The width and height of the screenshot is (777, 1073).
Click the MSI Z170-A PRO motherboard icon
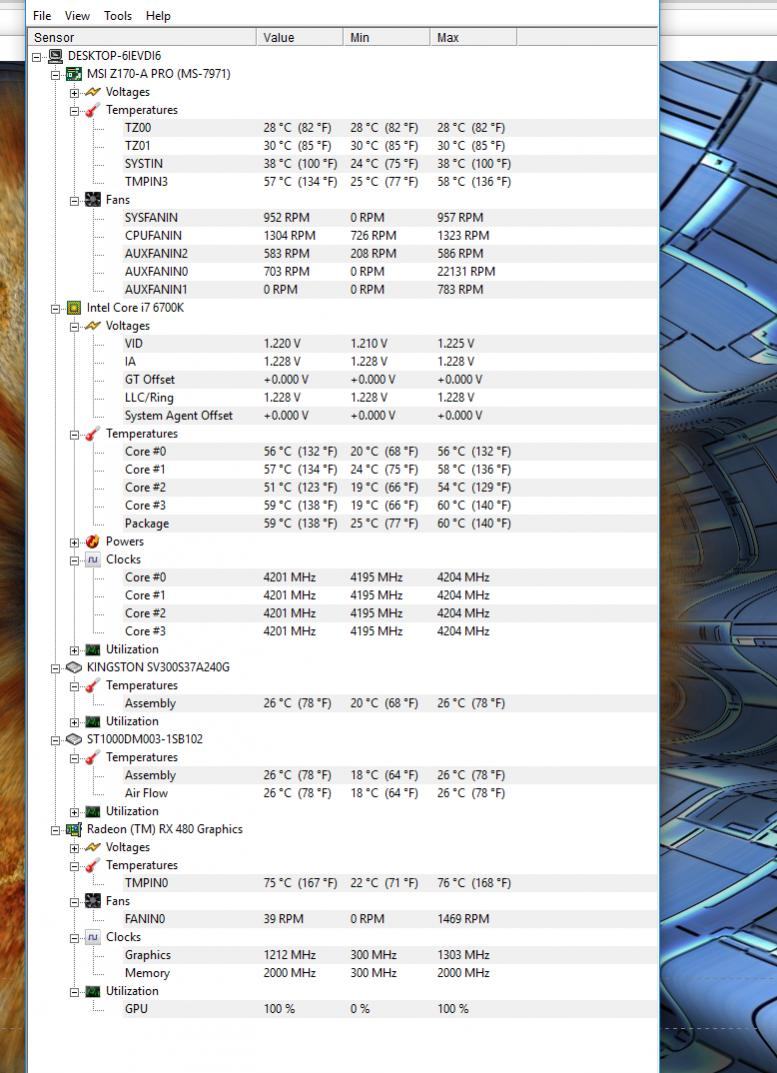[x=74, y=74]
